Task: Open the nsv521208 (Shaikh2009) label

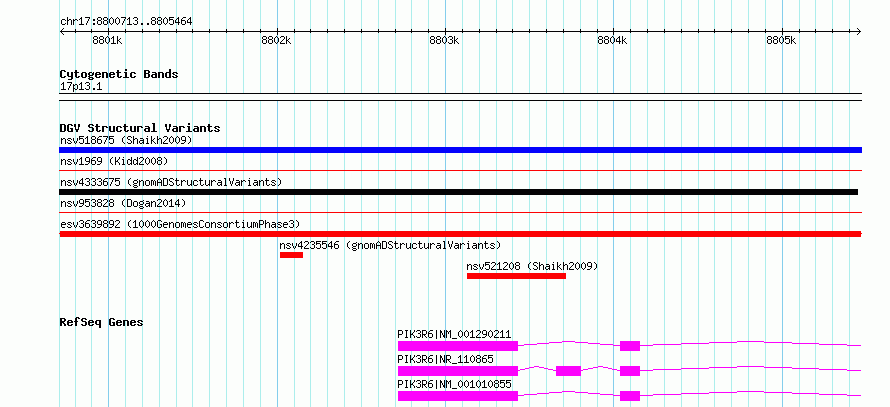Action: [x=532, y=266]
